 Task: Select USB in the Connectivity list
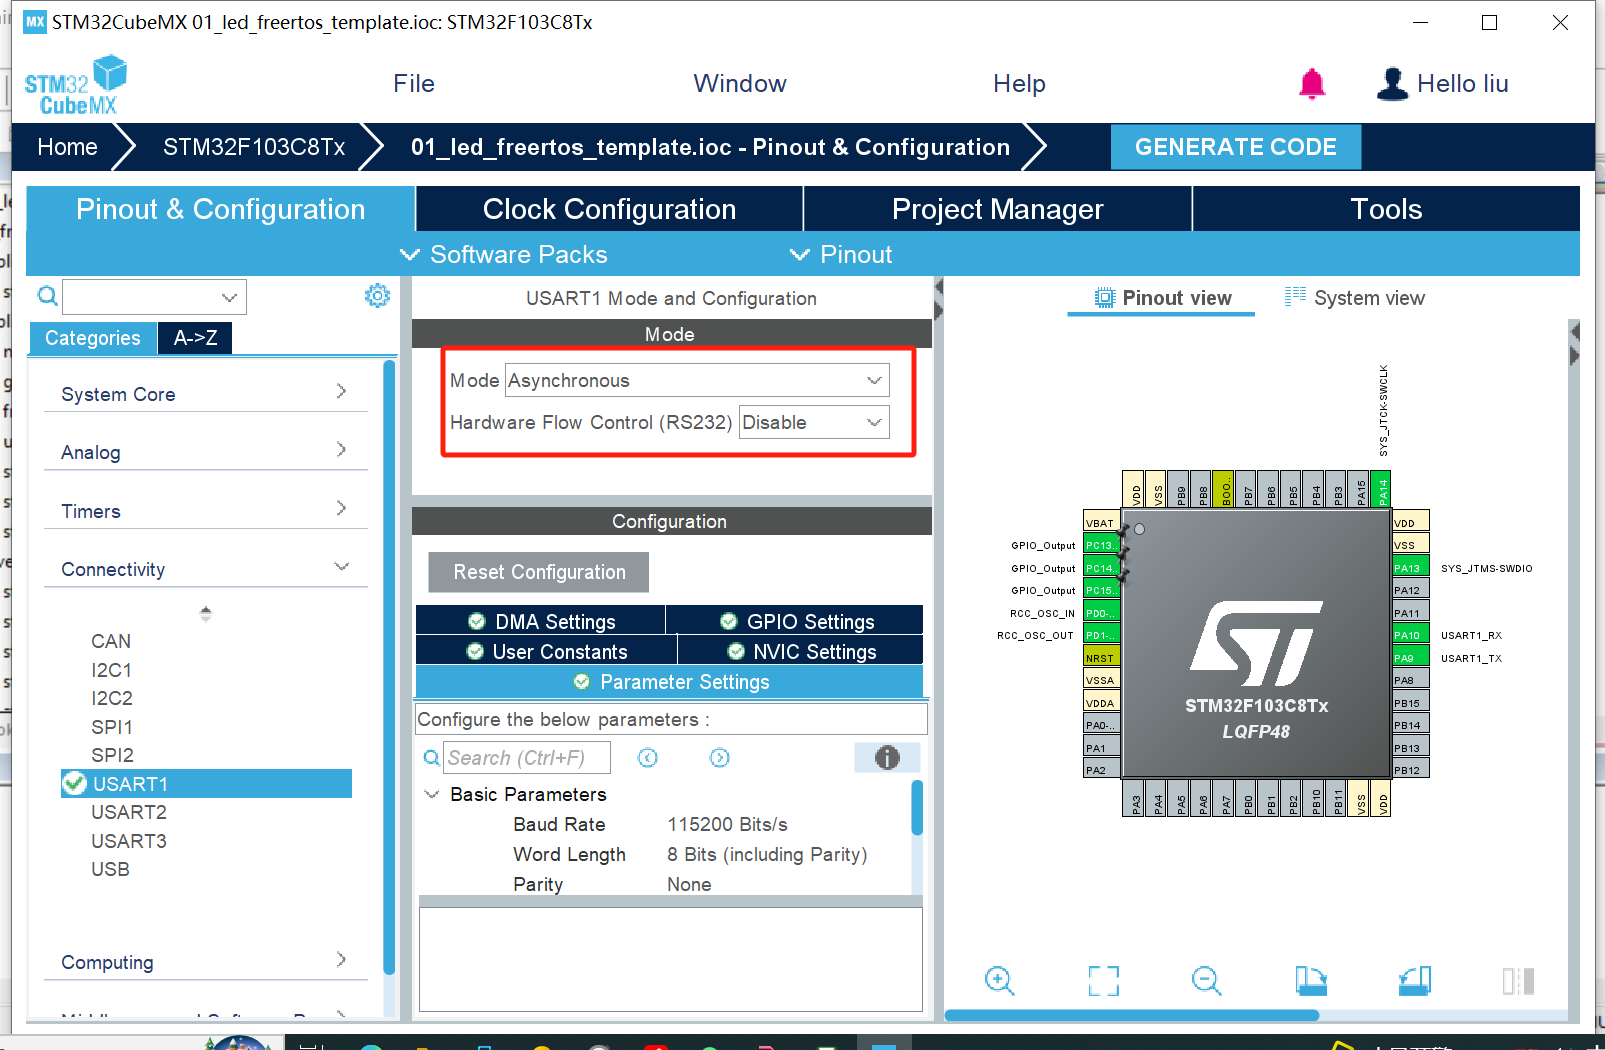(x=110, y=869)
